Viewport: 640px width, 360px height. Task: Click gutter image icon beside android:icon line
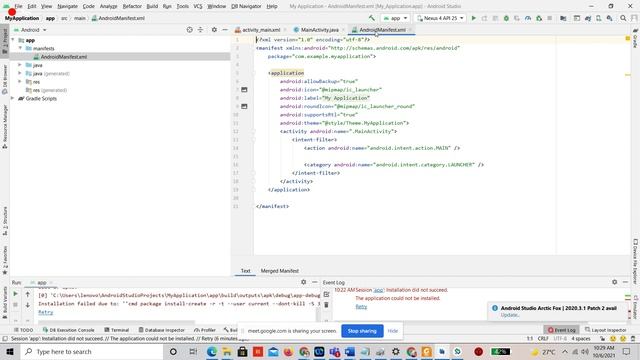[x=244, y=89]
